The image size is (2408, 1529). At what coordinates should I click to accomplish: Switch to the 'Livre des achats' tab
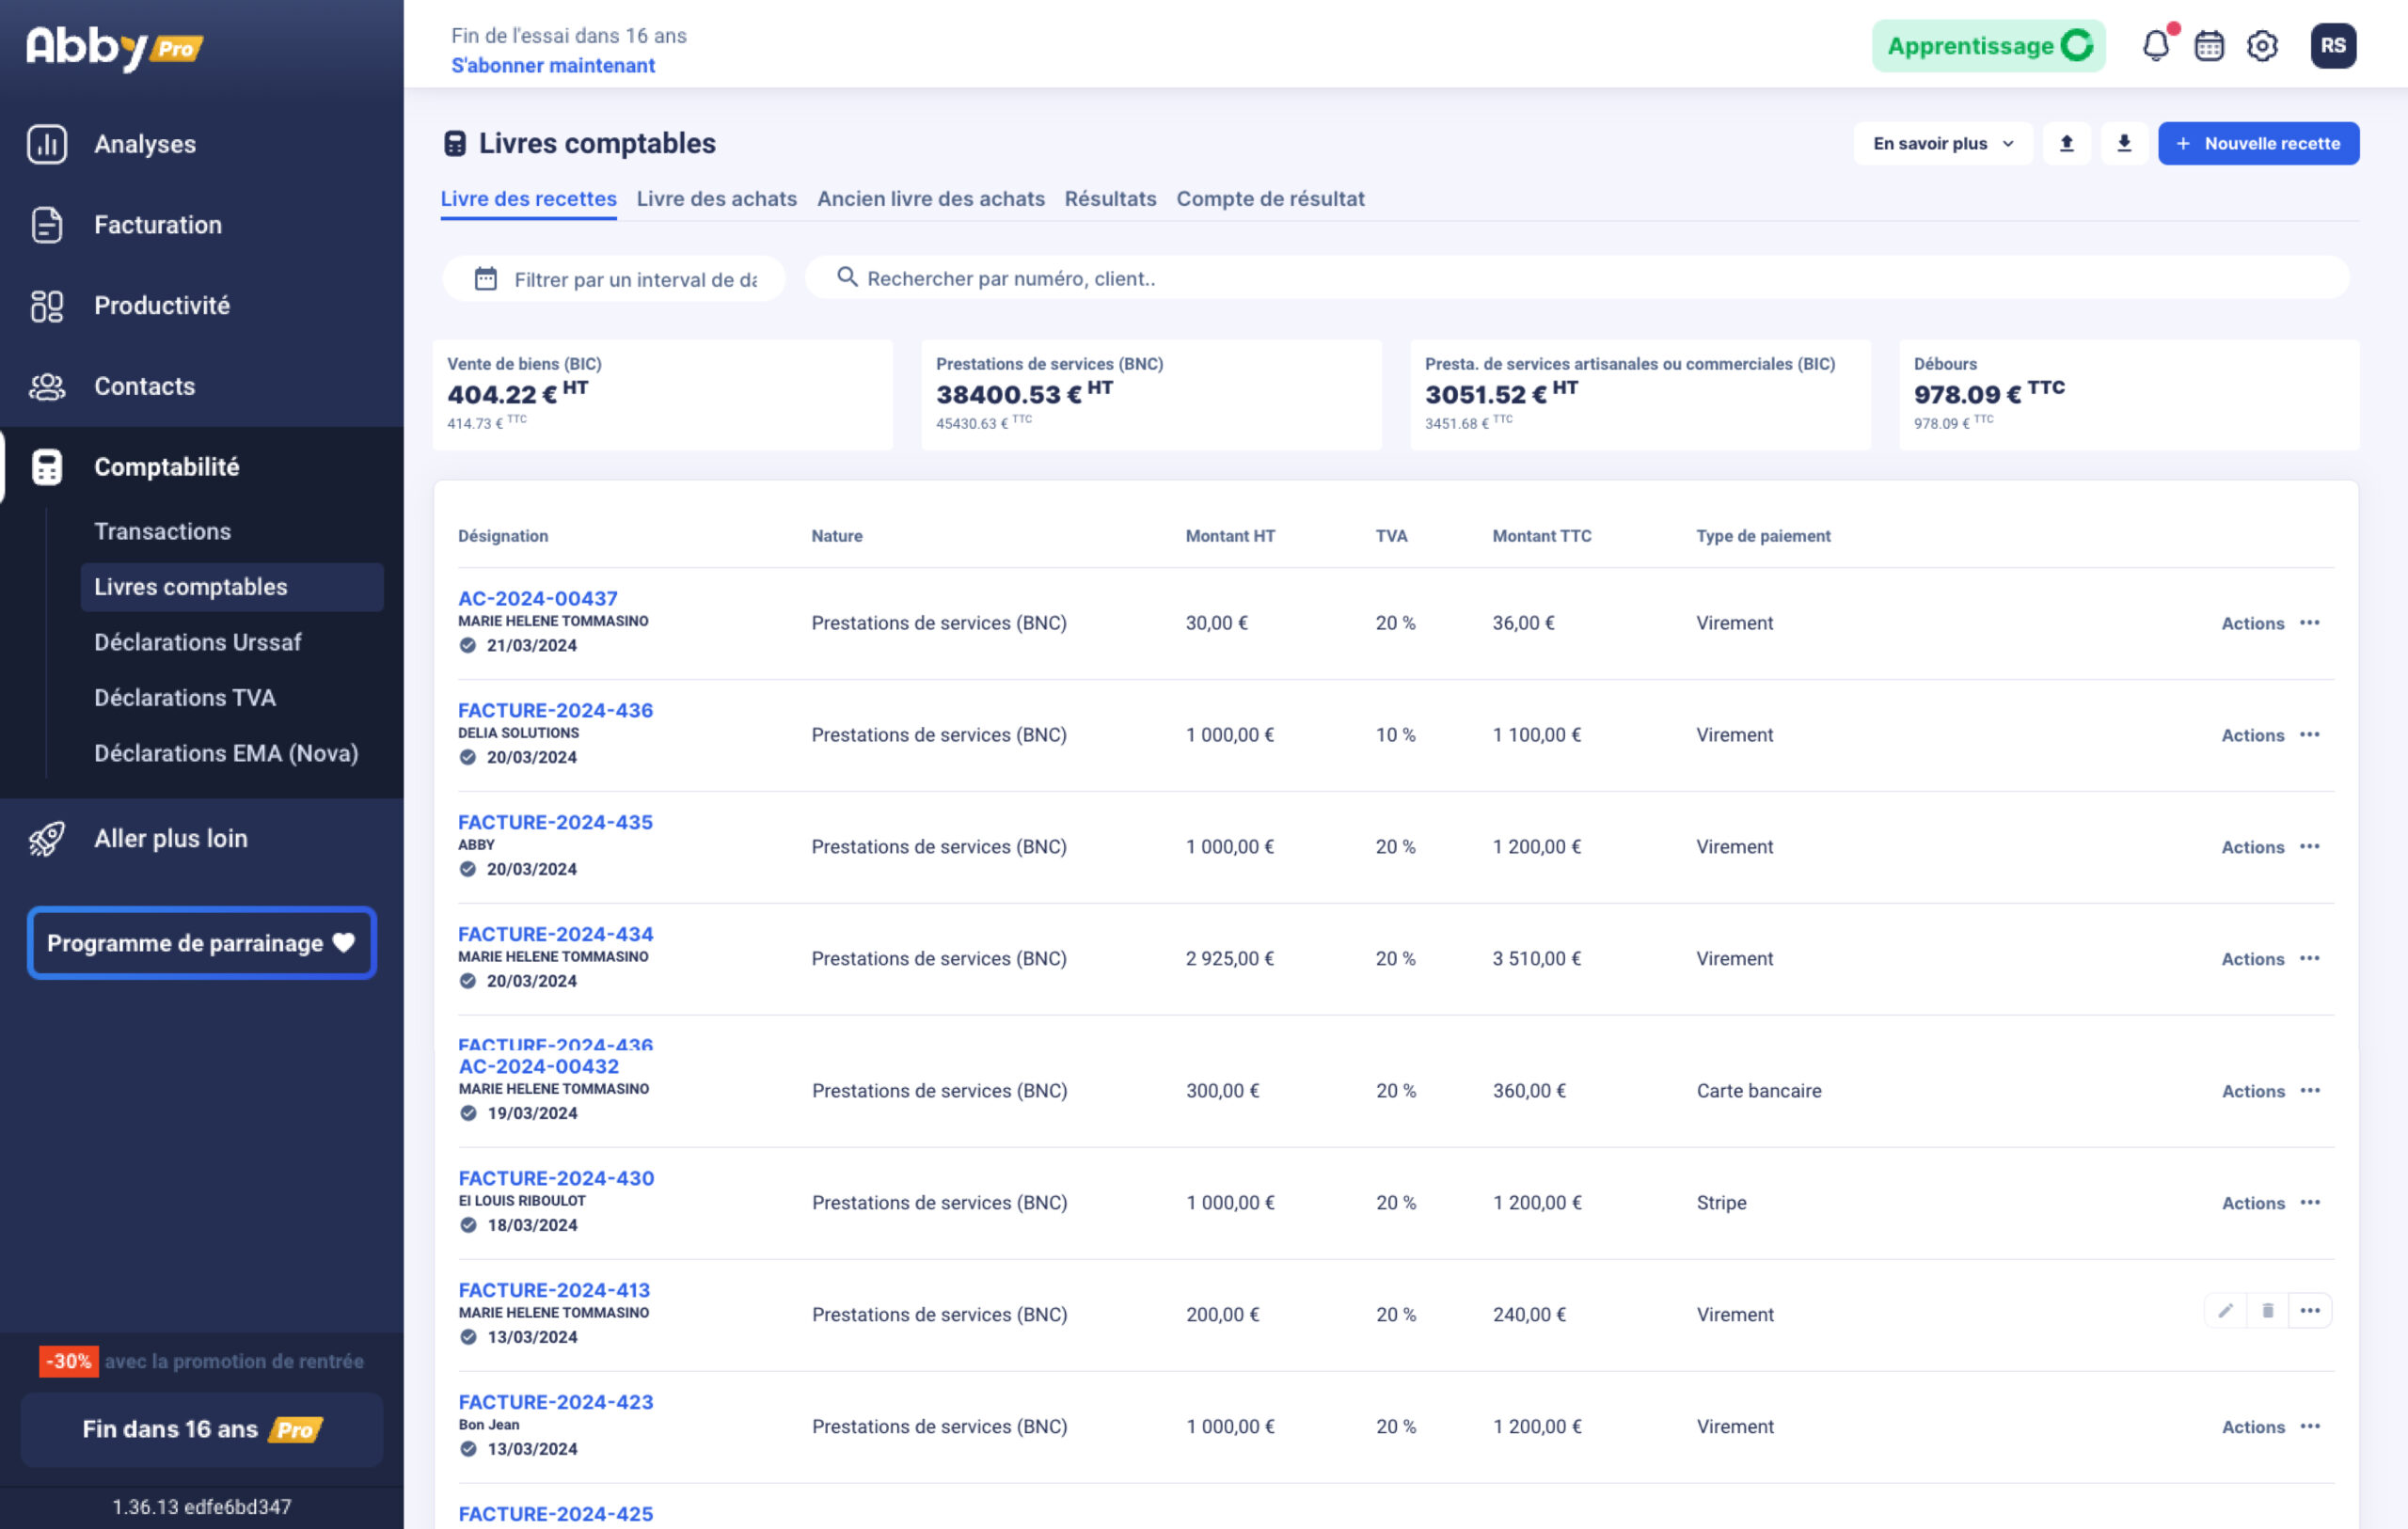[716, 198]
